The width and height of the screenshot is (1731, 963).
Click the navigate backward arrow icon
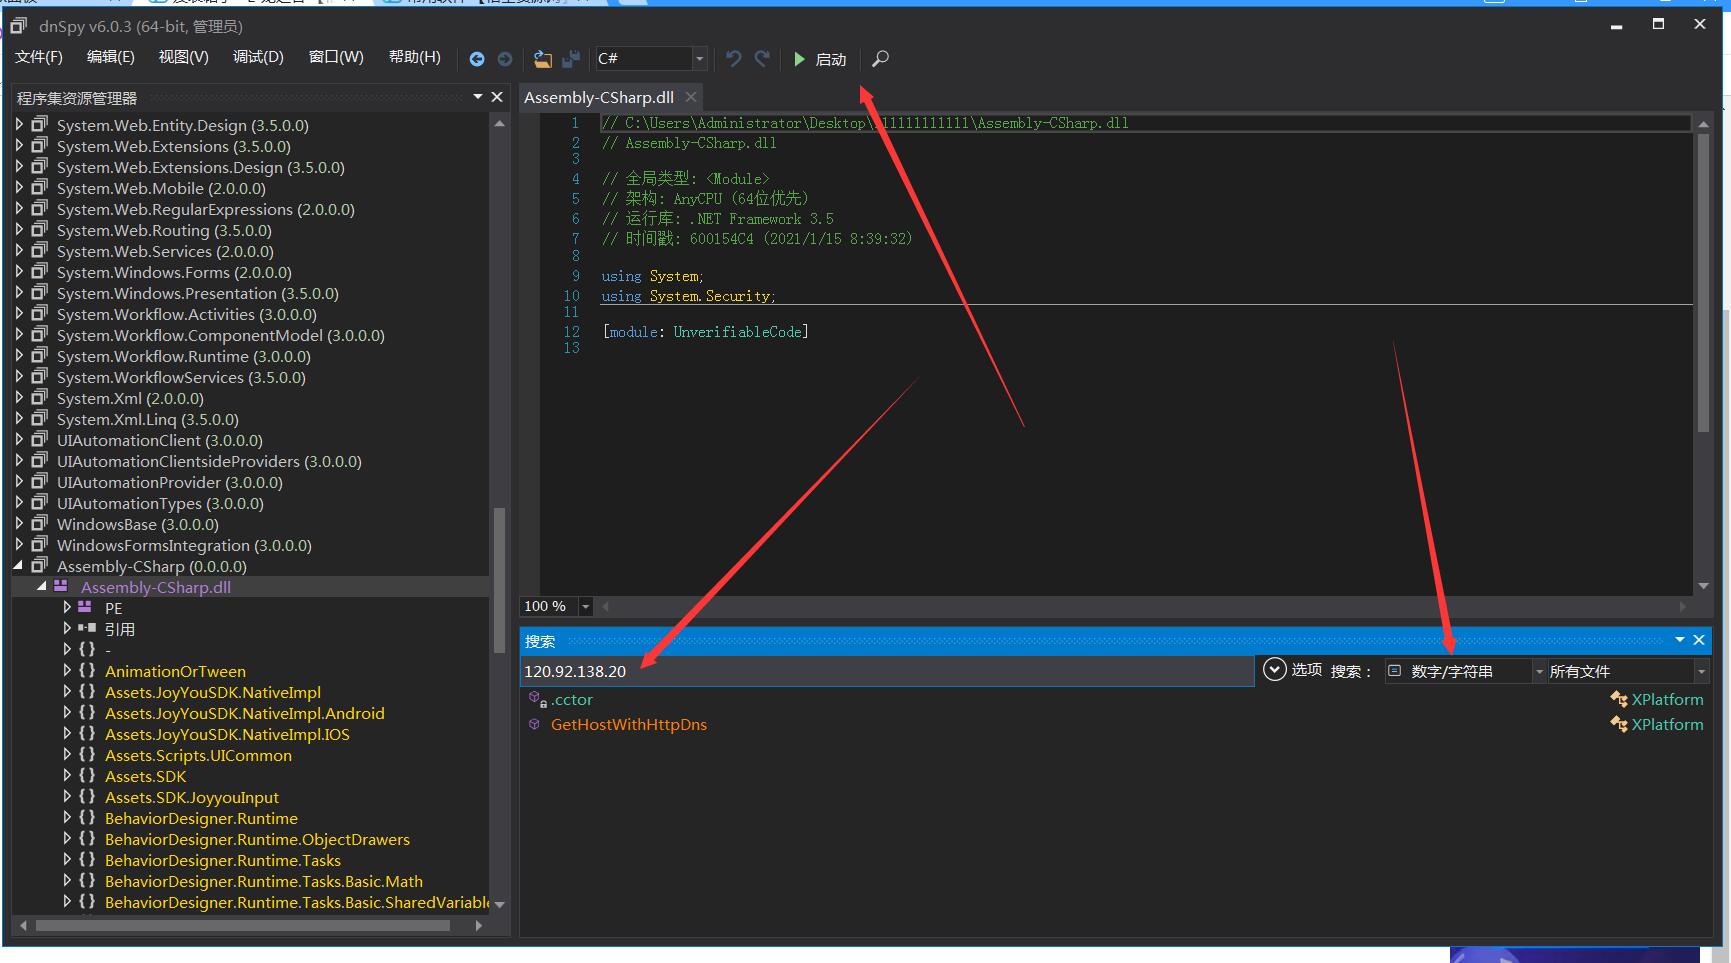pos(477,59)
